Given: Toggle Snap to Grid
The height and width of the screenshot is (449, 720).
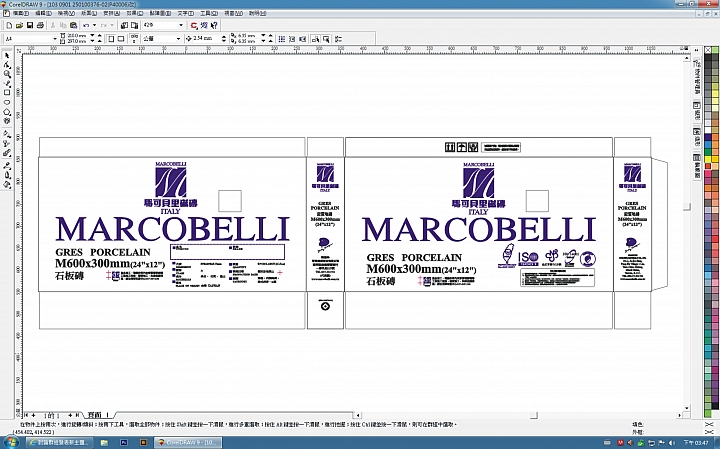Looking at the screenshot, I should (x=282, y=39).
